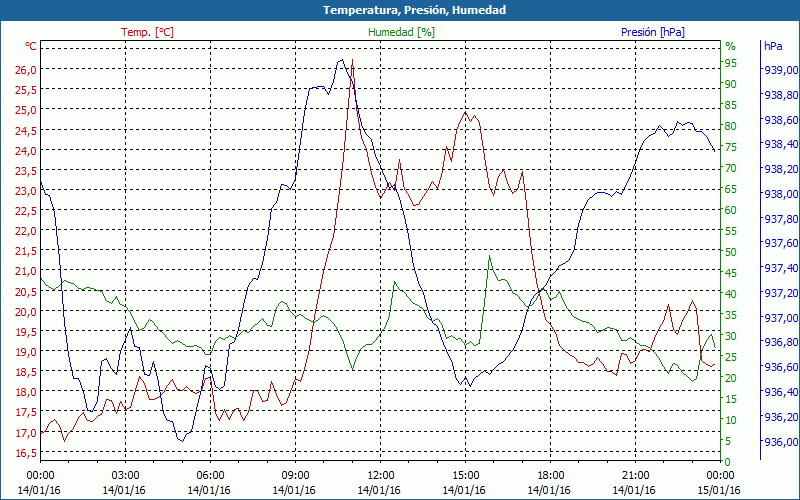
Task: Click the 936,40 pressure axis value
Action: coord(782,392)
